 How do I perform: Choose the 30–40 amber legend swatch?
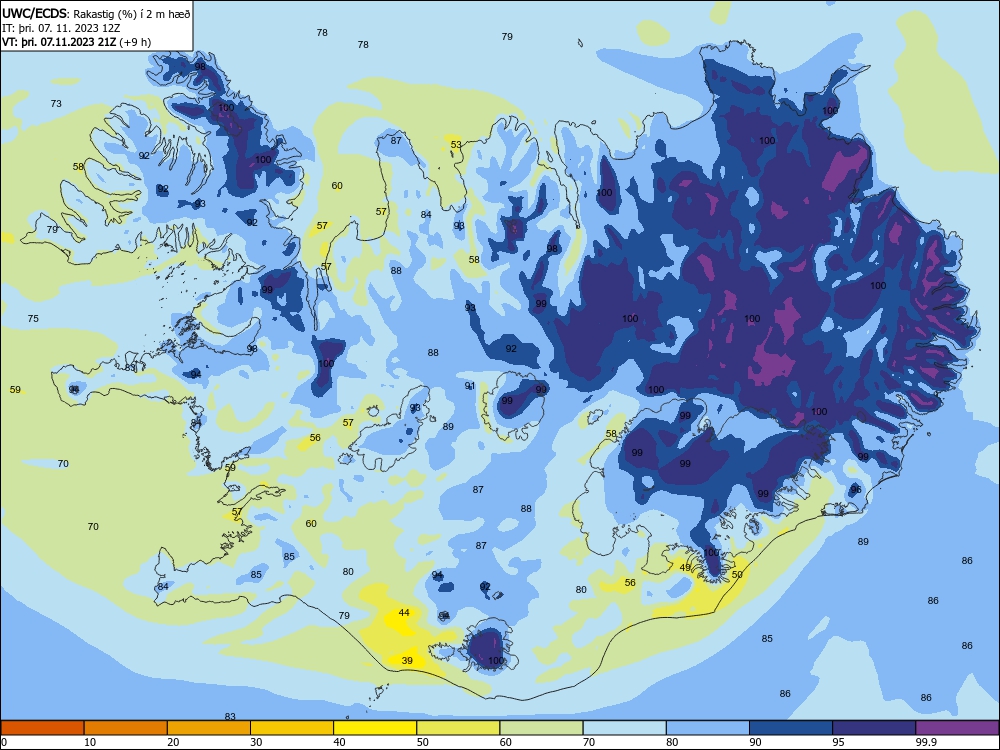(292, 728)
